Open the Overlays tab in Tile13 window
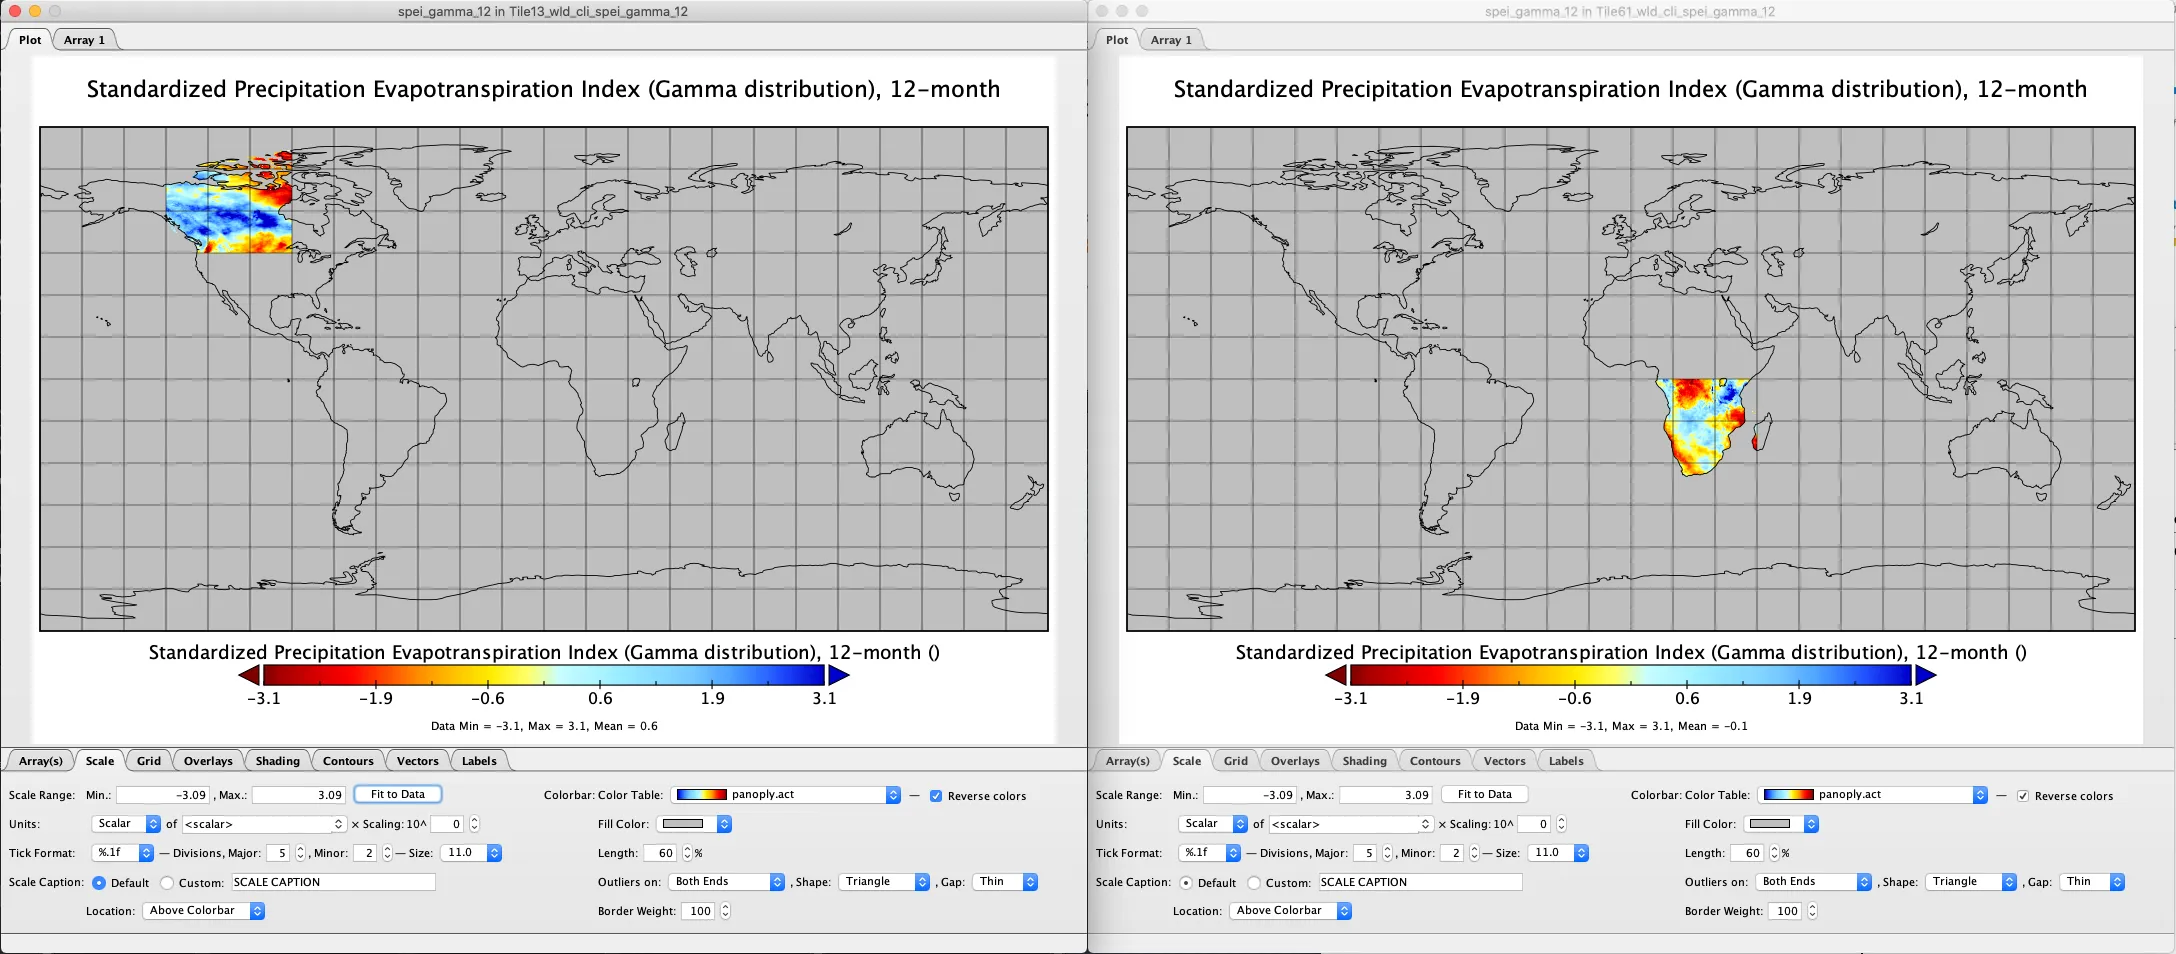 click(x=208, y=761)
